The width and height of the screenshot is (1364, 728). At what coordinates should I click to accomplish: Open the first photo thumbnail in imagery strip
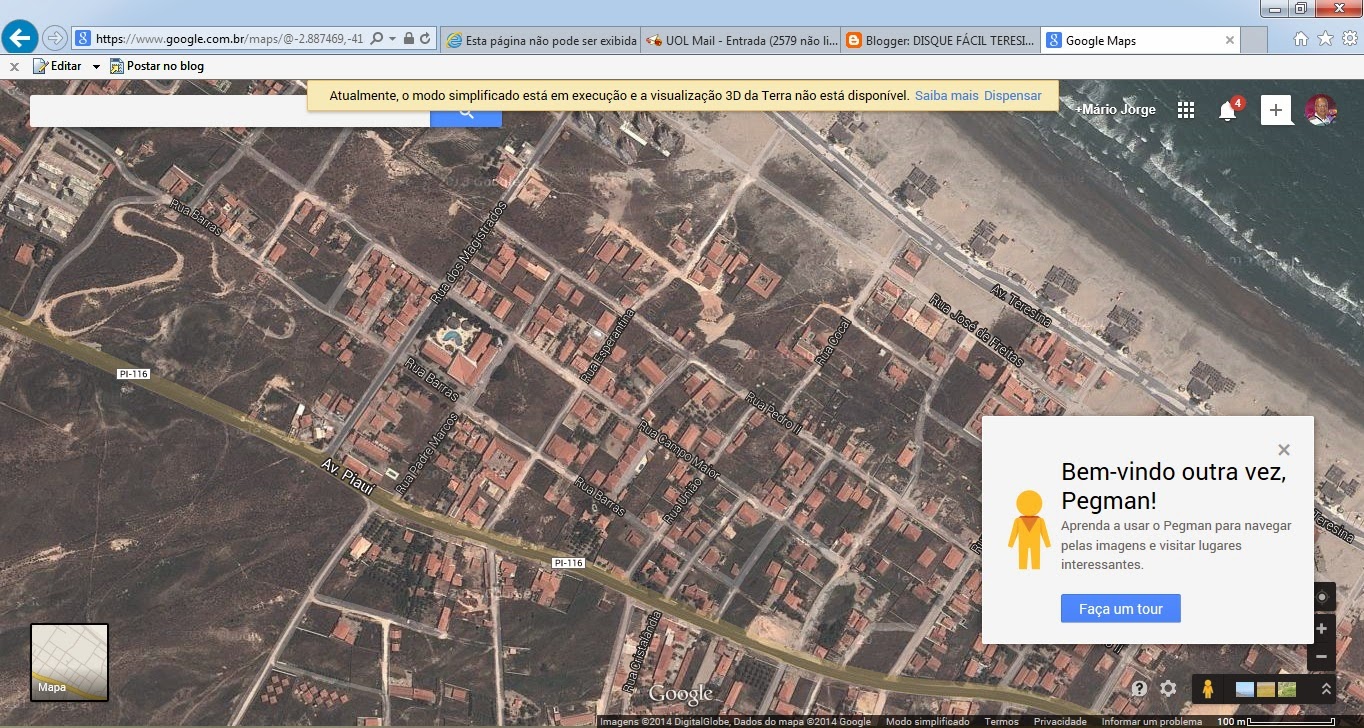coord(1245,689)
